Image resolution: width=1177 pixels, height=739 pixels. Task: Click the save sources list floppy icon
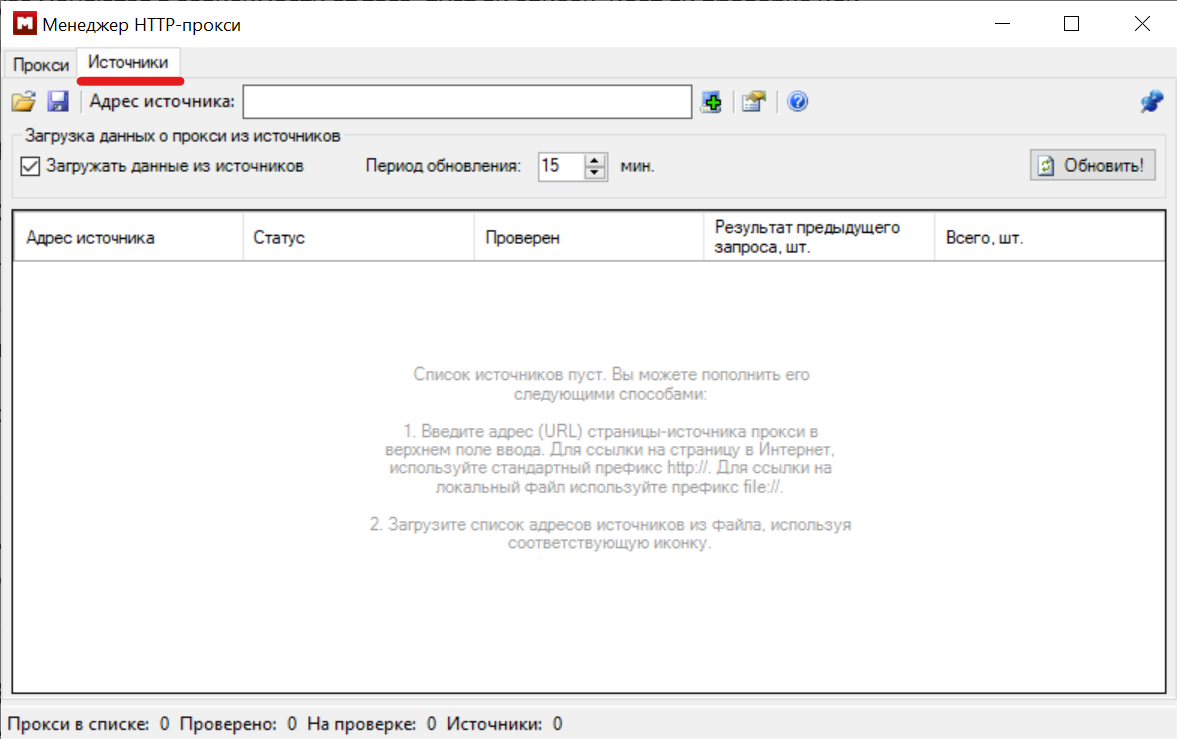pyautogui.click(x=57, y=101)
